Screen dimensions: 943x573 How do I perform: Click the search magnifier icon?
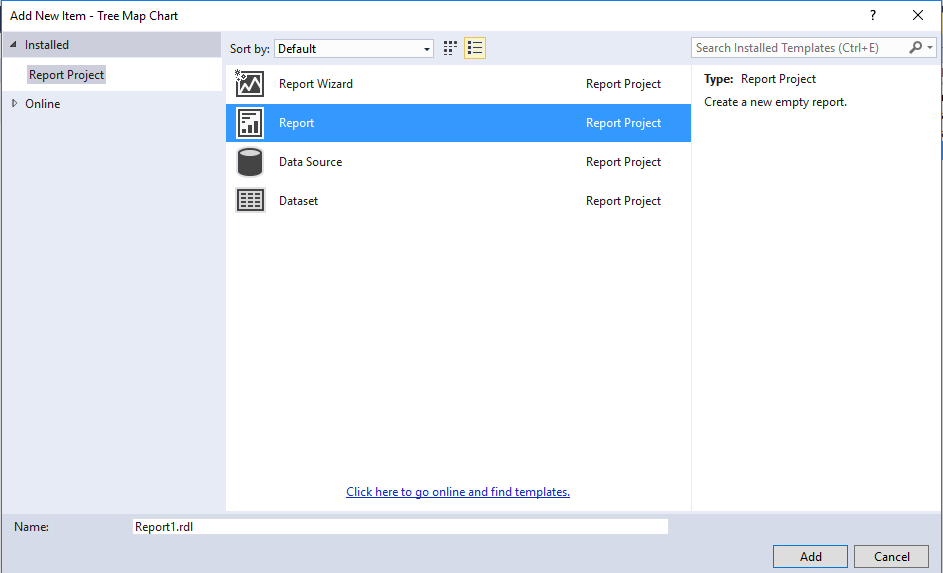click(x=915, y=47)
